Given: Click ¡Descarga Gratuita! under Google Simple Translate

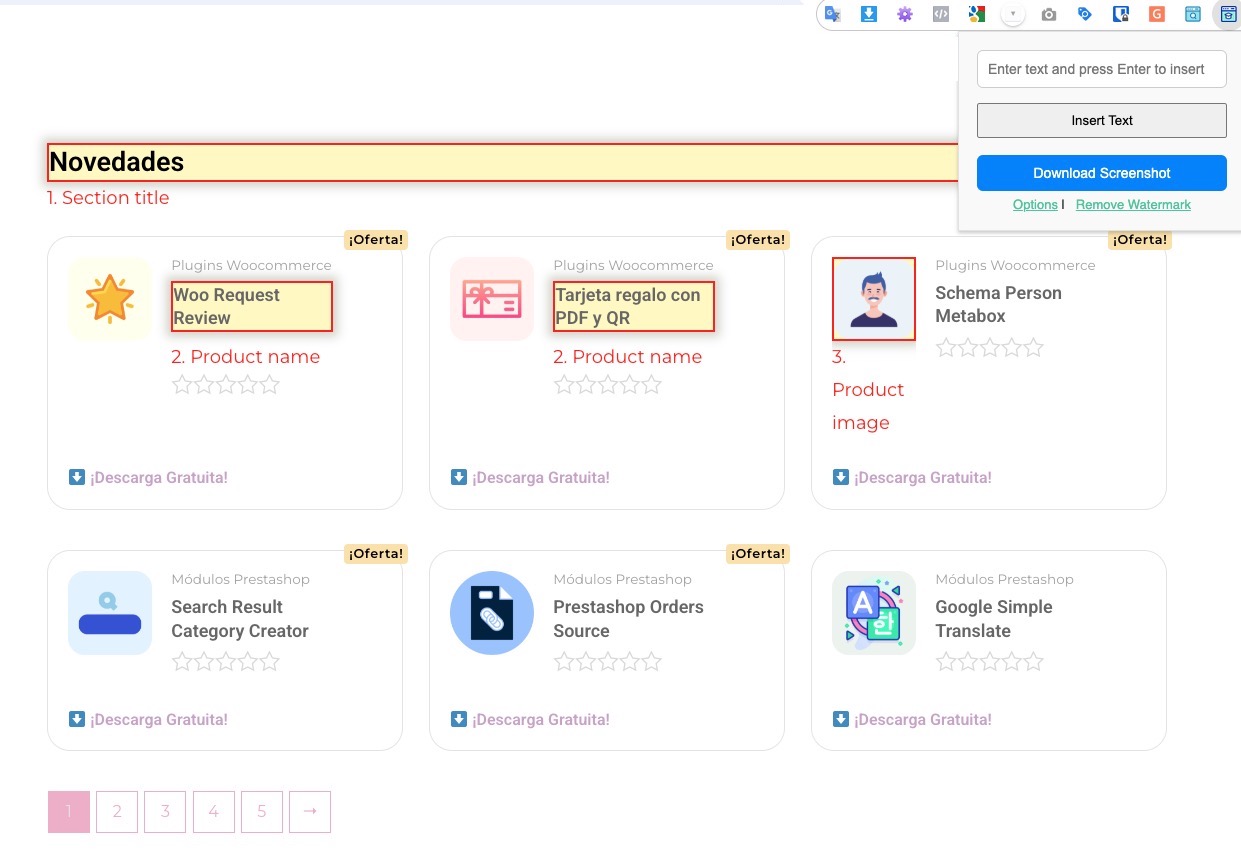Looking at the screenshot, I should click(x=923, y=720).
